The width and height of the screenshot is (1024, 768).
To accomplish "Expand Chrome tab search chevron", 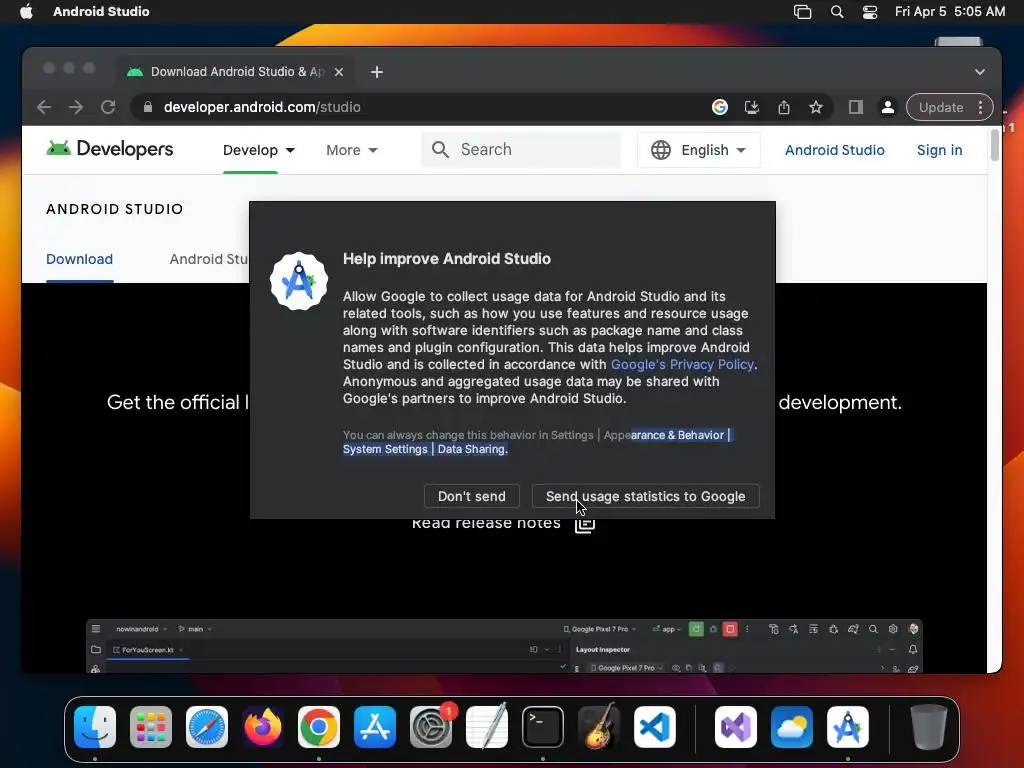I will point(980,72).
